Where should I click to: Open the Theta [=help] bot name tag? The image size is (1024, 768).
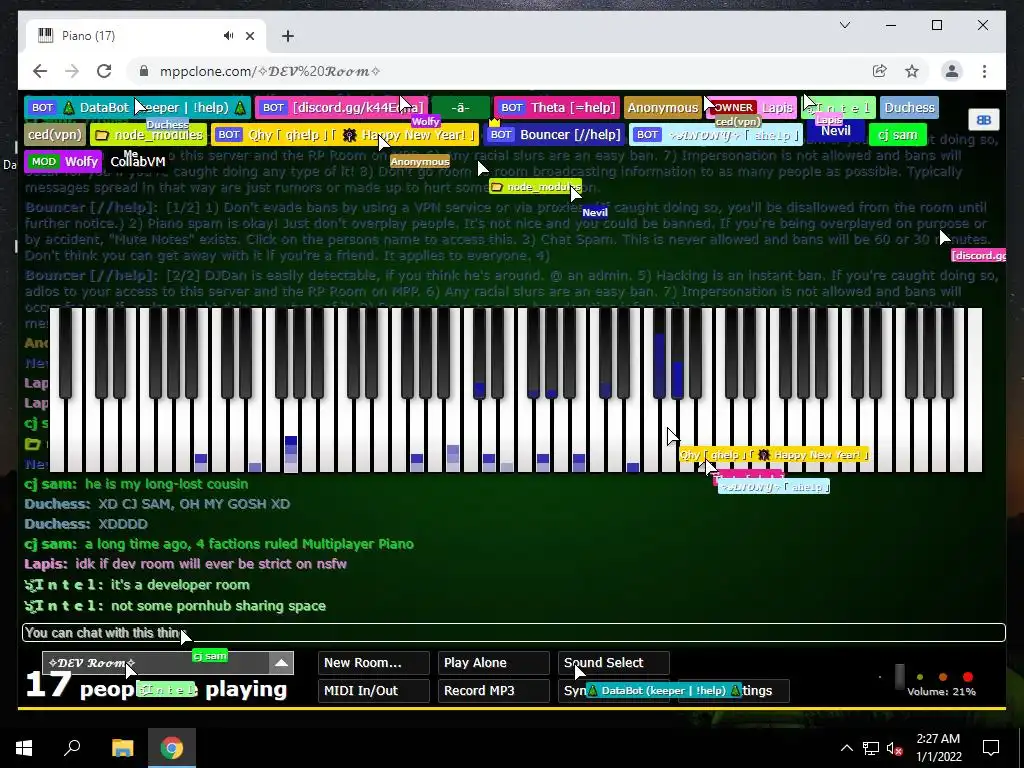556,108
